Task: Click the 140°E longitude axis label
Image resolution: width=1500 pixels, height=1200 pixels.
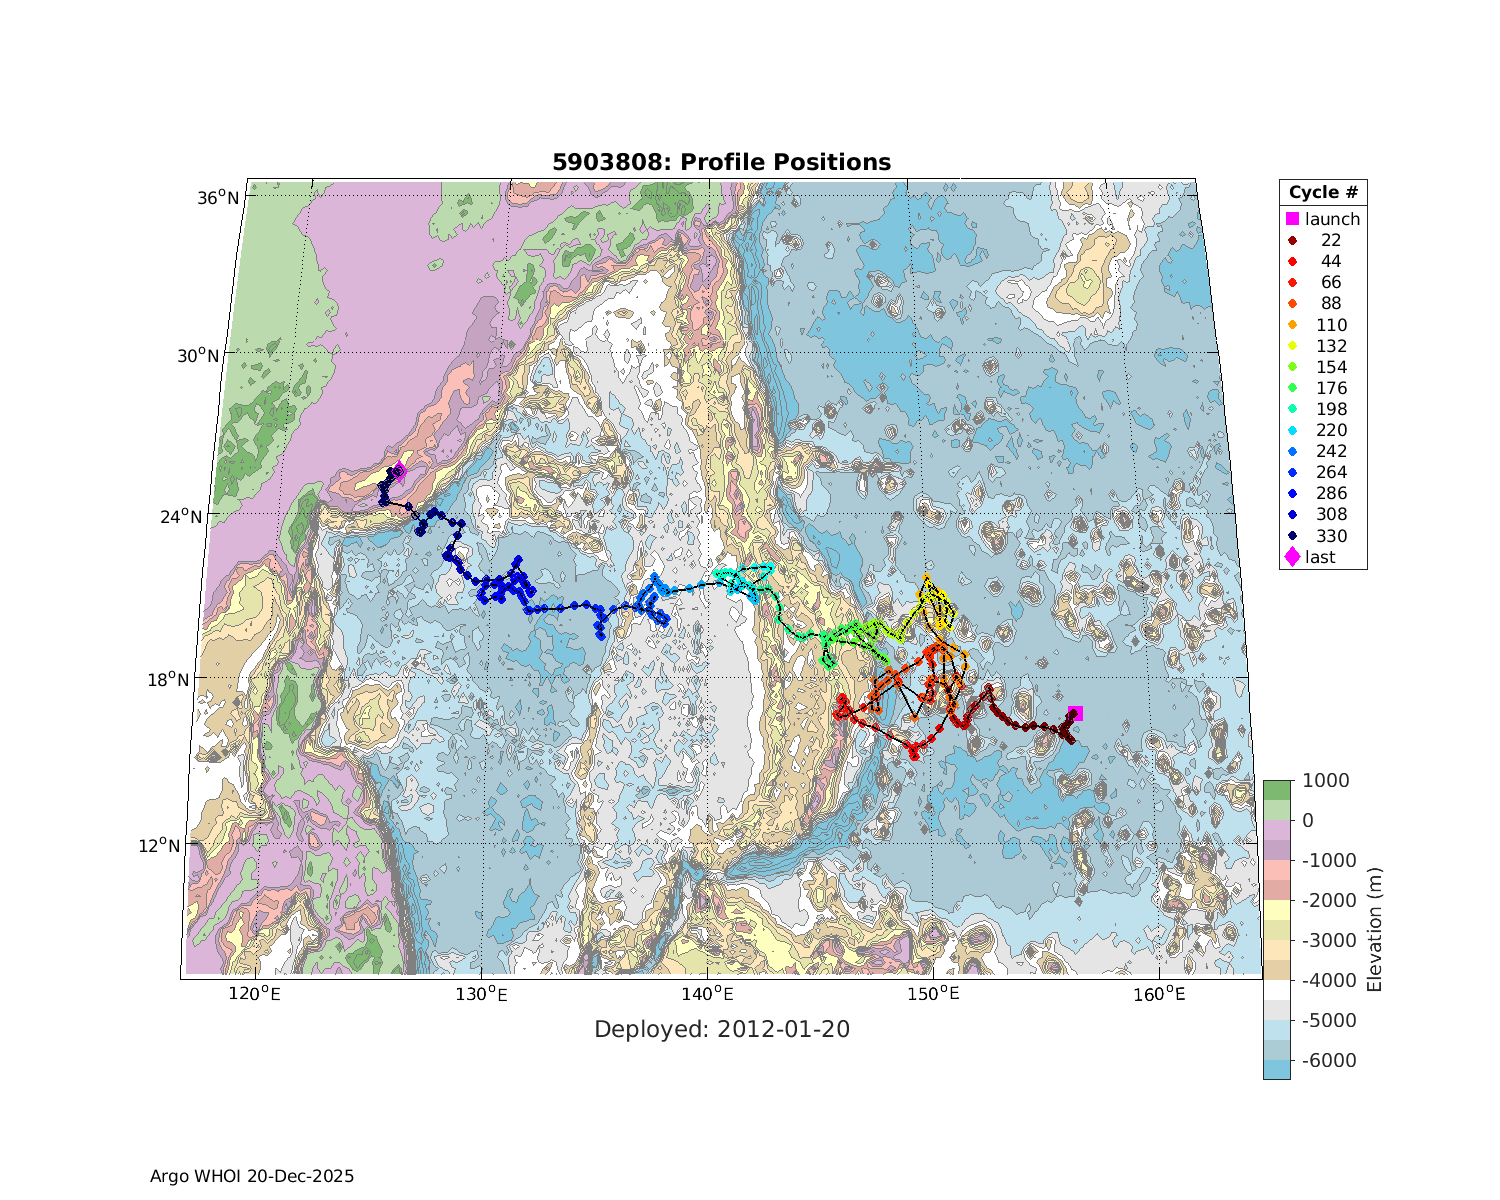Action: coord(707,995)
